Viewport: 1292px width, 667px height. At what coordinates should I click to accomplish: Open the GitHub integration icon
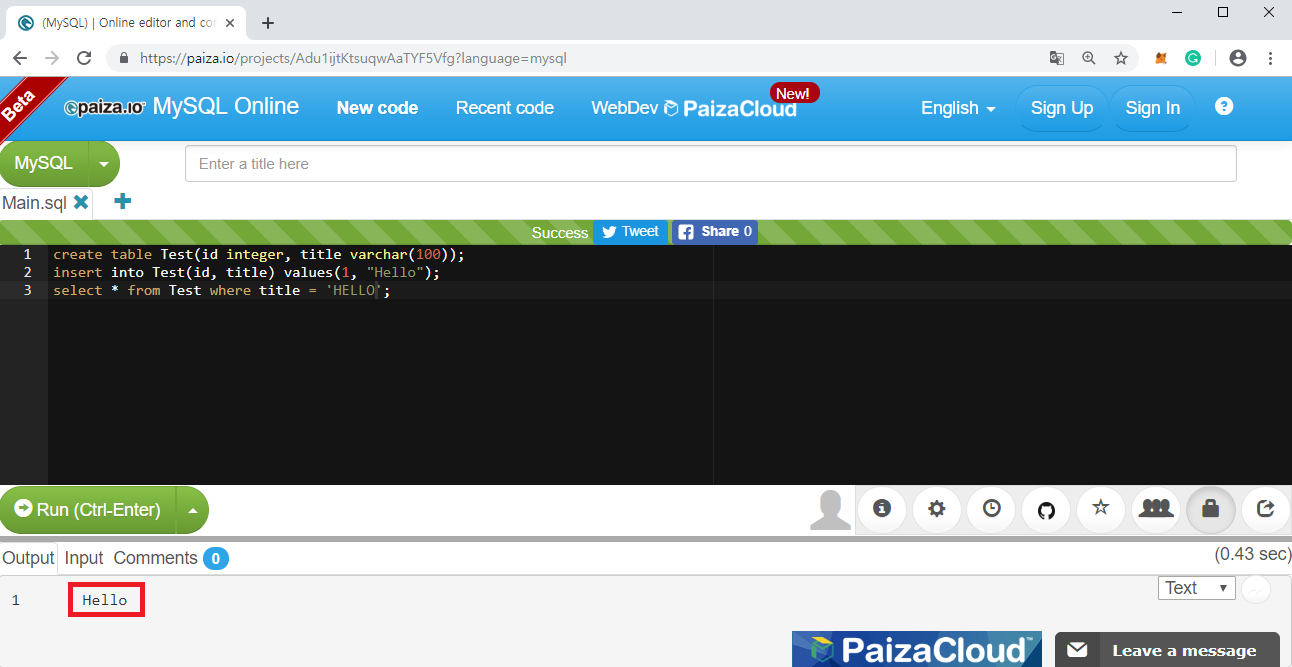1046,509
